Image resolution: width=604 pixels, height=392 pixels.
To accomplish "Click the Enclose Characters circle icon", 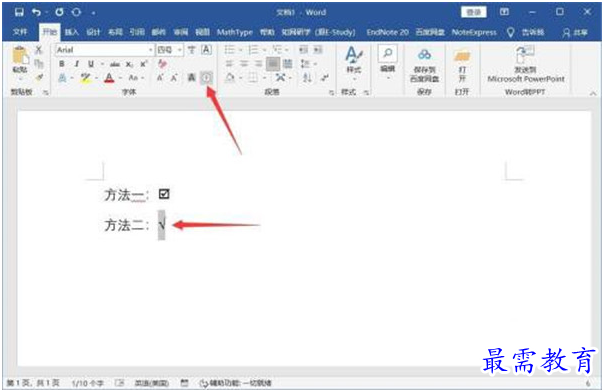I will point(206,78).
